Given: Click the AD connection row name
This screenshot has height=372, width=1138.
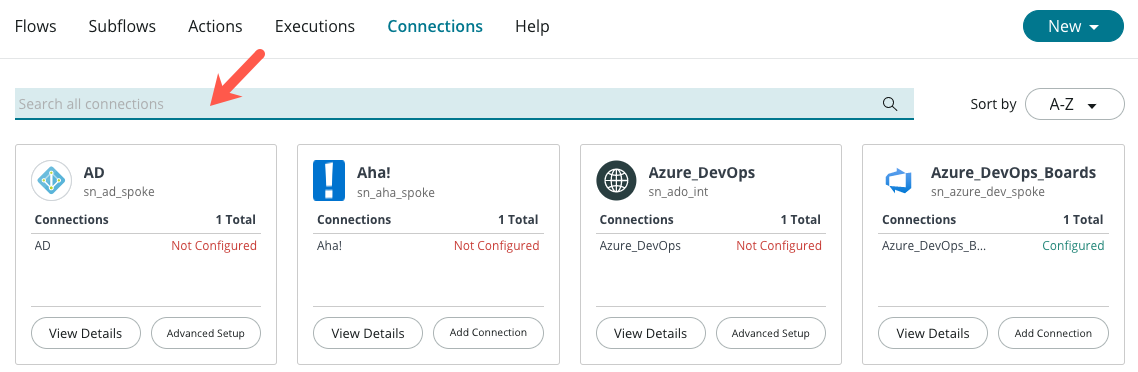Looking at the screenshot, I should tap(42, 246).
